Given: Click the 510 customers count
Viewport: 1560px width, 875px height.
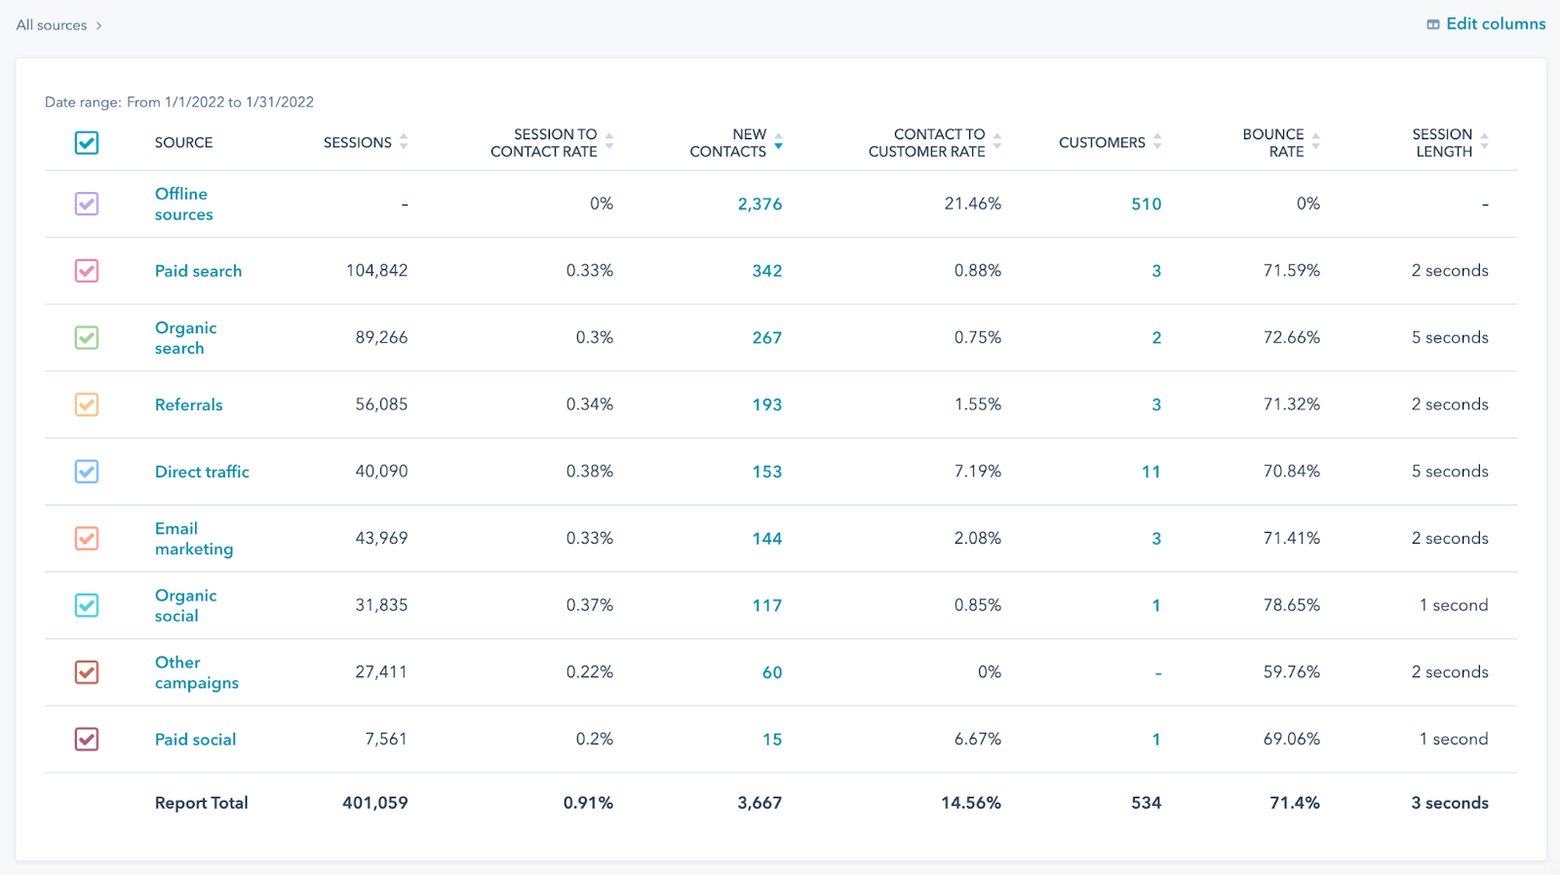Looking at the screenshot, I should click(x=1146, y=204).
